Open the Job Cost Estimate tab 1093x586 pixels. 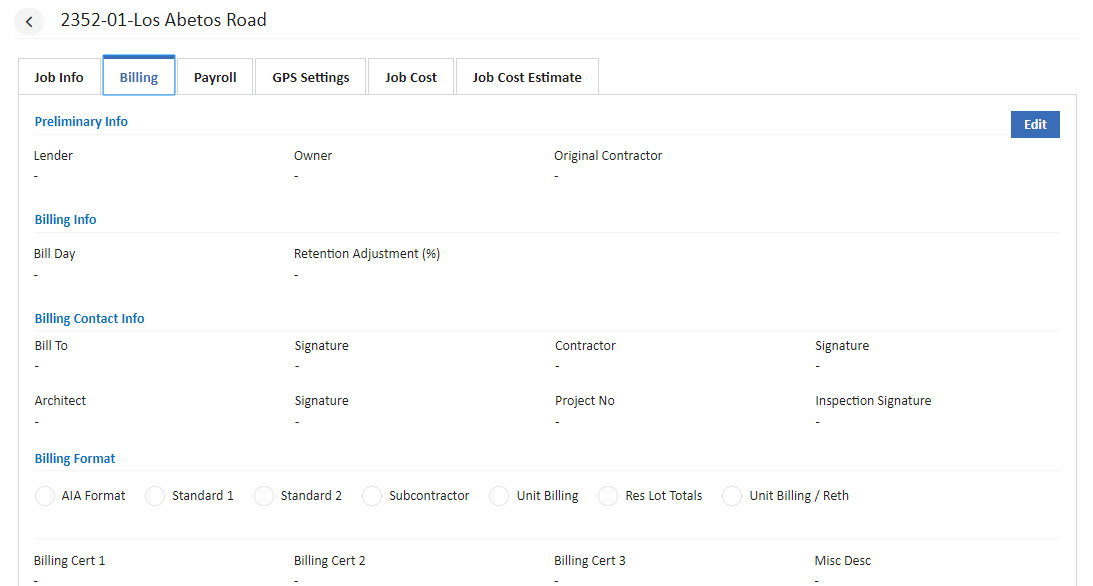(527, 76)
